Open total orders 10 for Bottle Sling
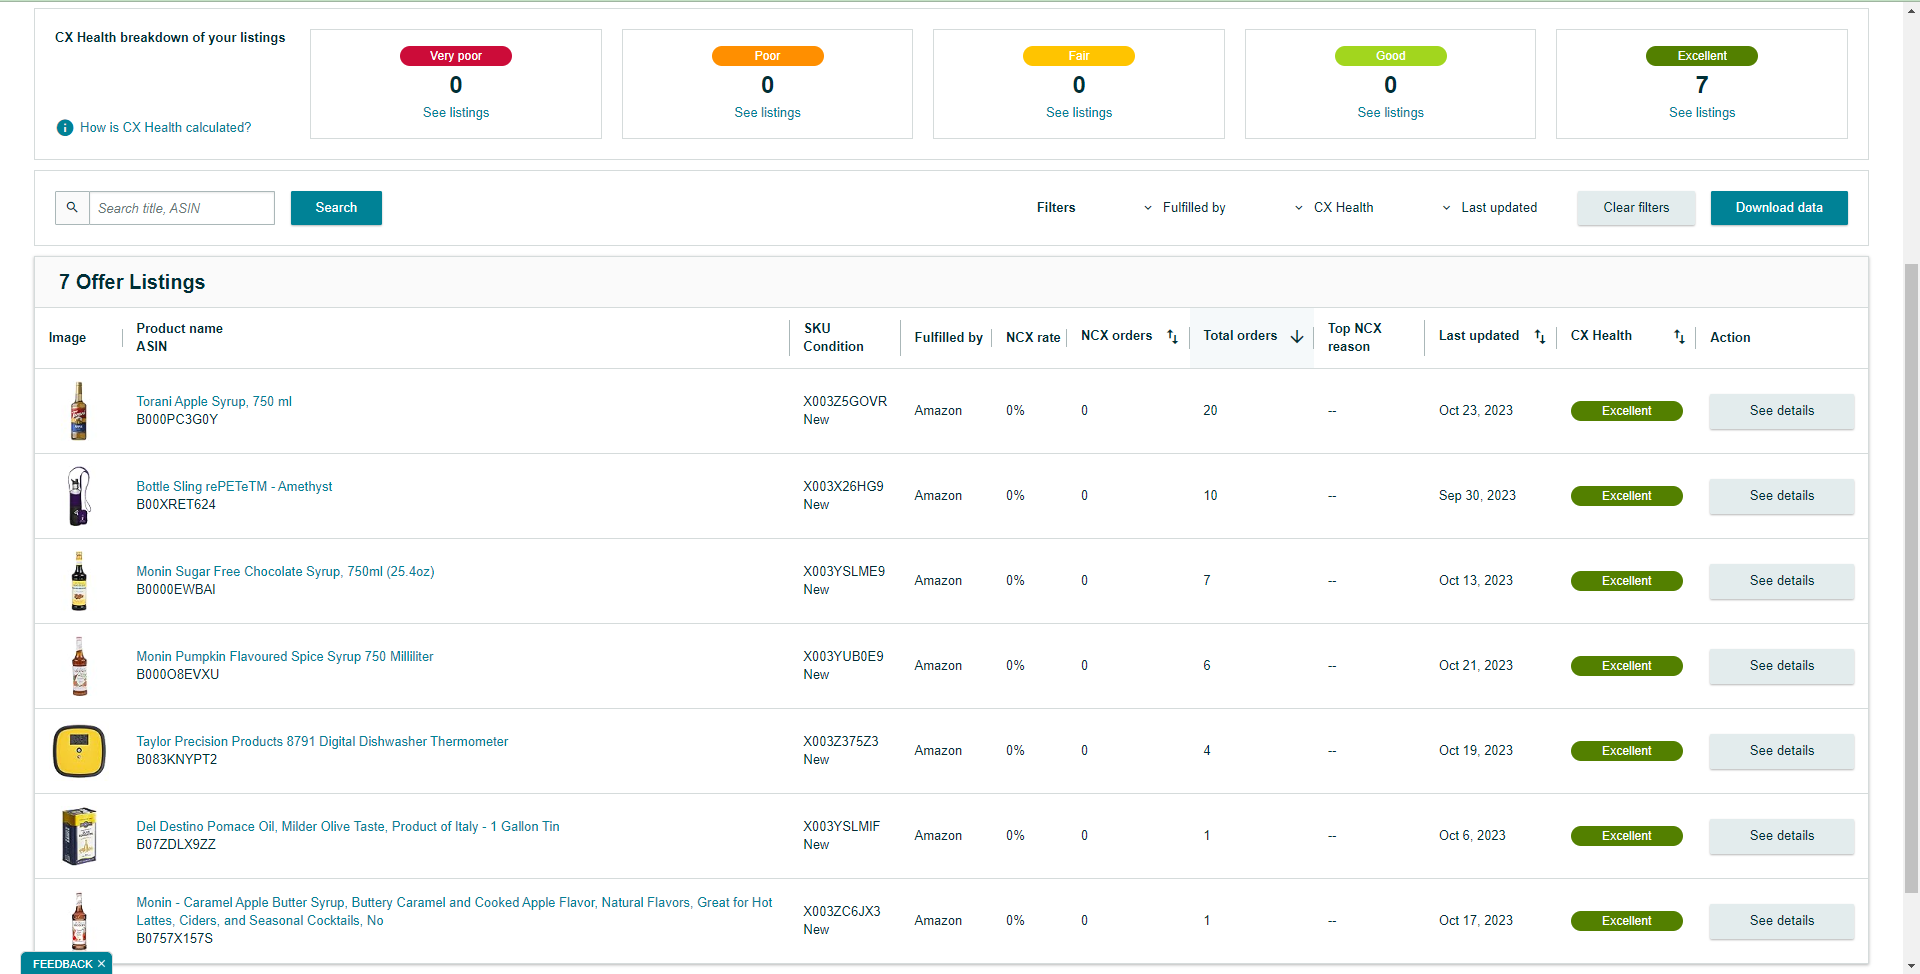The image size is (1920, 974). click(1210, 496)
